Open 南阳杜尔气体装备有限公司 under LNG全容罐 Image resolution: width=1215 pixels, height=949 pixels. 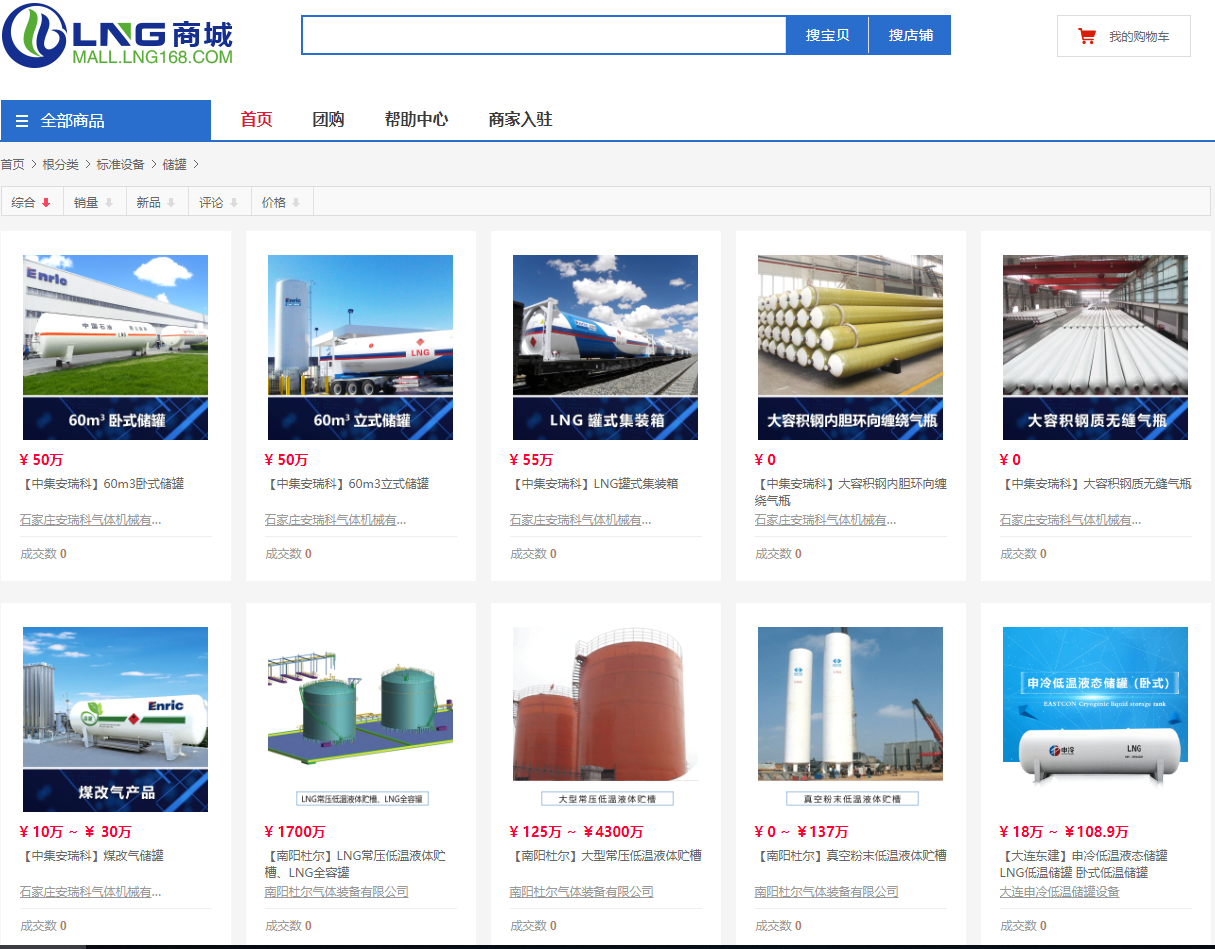pyautogui.click(x=337, y=892)
